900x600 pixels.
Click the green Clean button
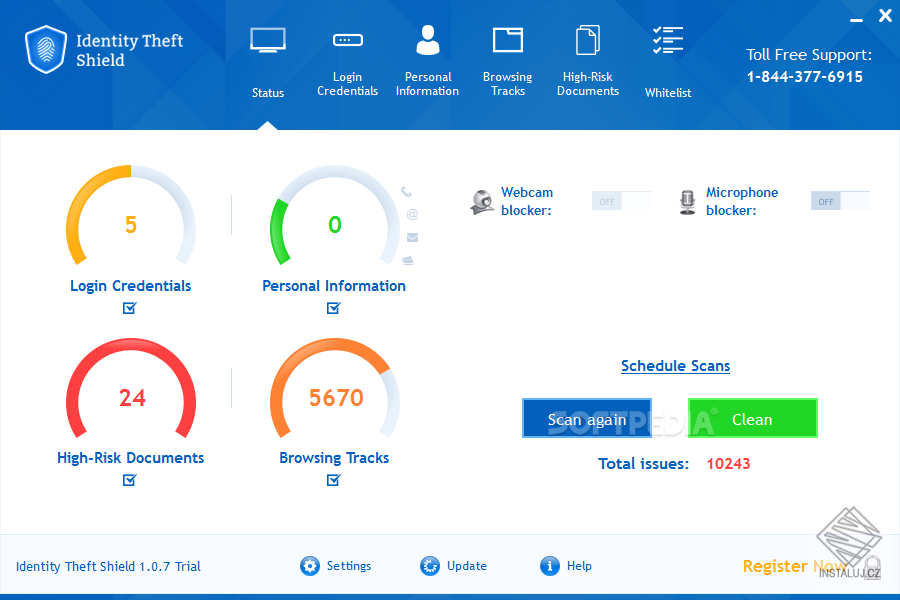752,419
